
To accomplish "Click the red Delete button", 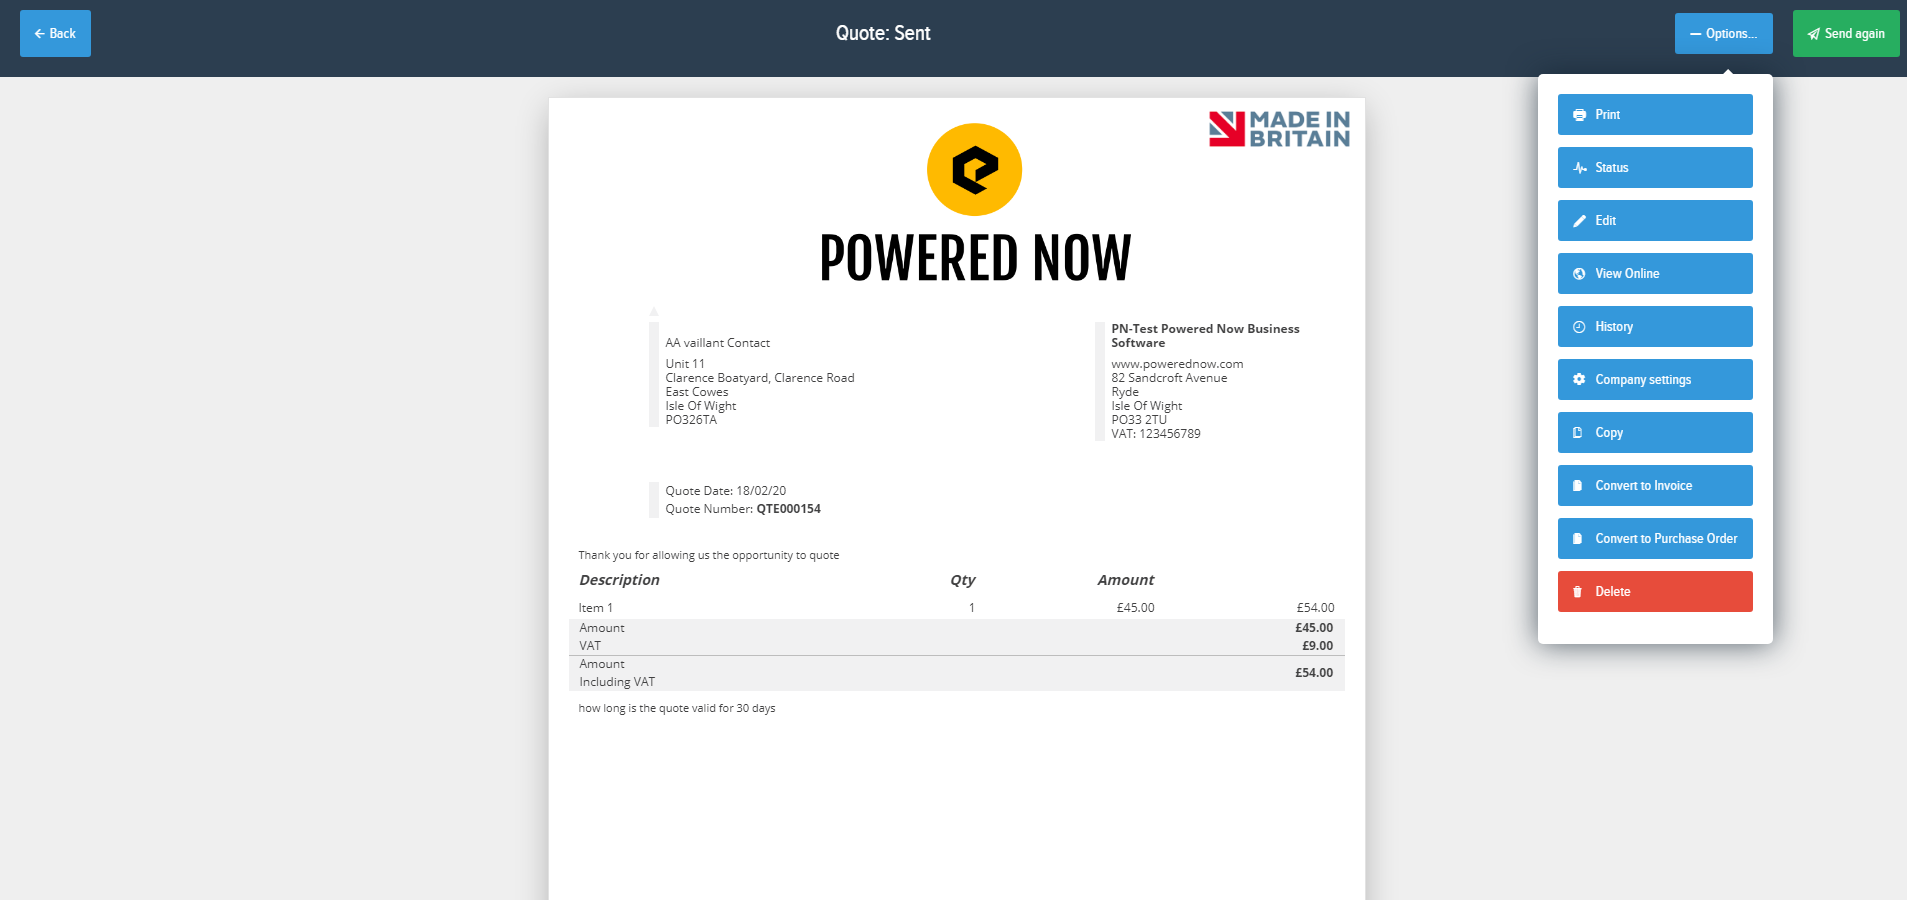I will click(1655, 592).
